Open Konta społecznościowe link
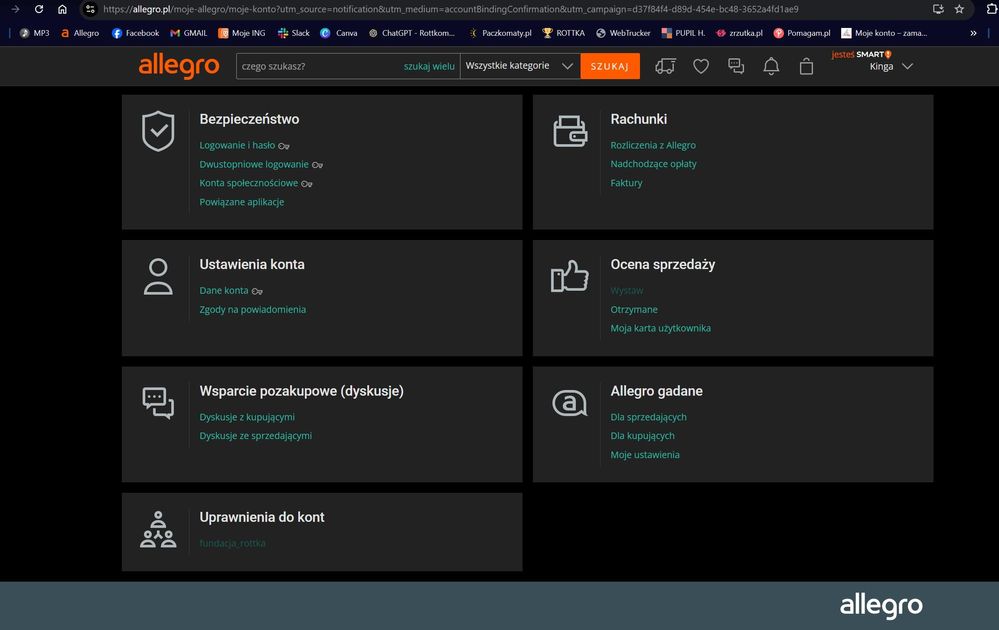The width and height of the screenshot is (999, 630). 248,183
